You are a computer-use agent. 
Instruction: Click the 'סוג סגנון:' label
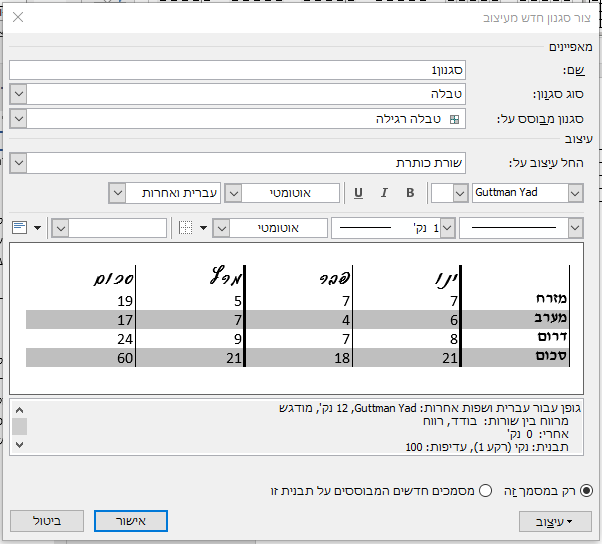point(558,94)
